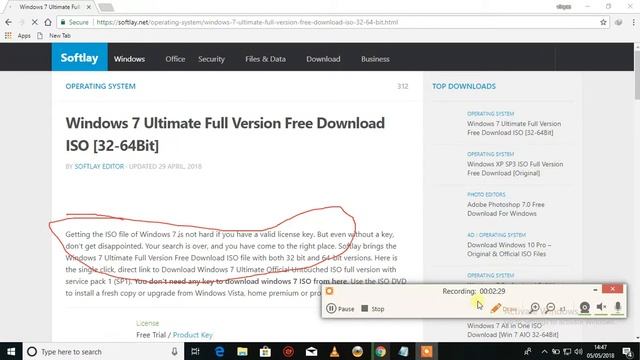Click the Softlay logo
Image resolution: width=640 pixels, height=360 pixels.
80,57
